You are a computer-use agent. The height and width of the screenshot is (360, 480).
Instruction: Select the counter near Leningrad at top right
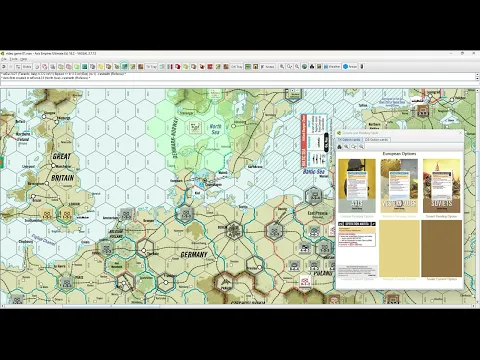pos(423,110)
